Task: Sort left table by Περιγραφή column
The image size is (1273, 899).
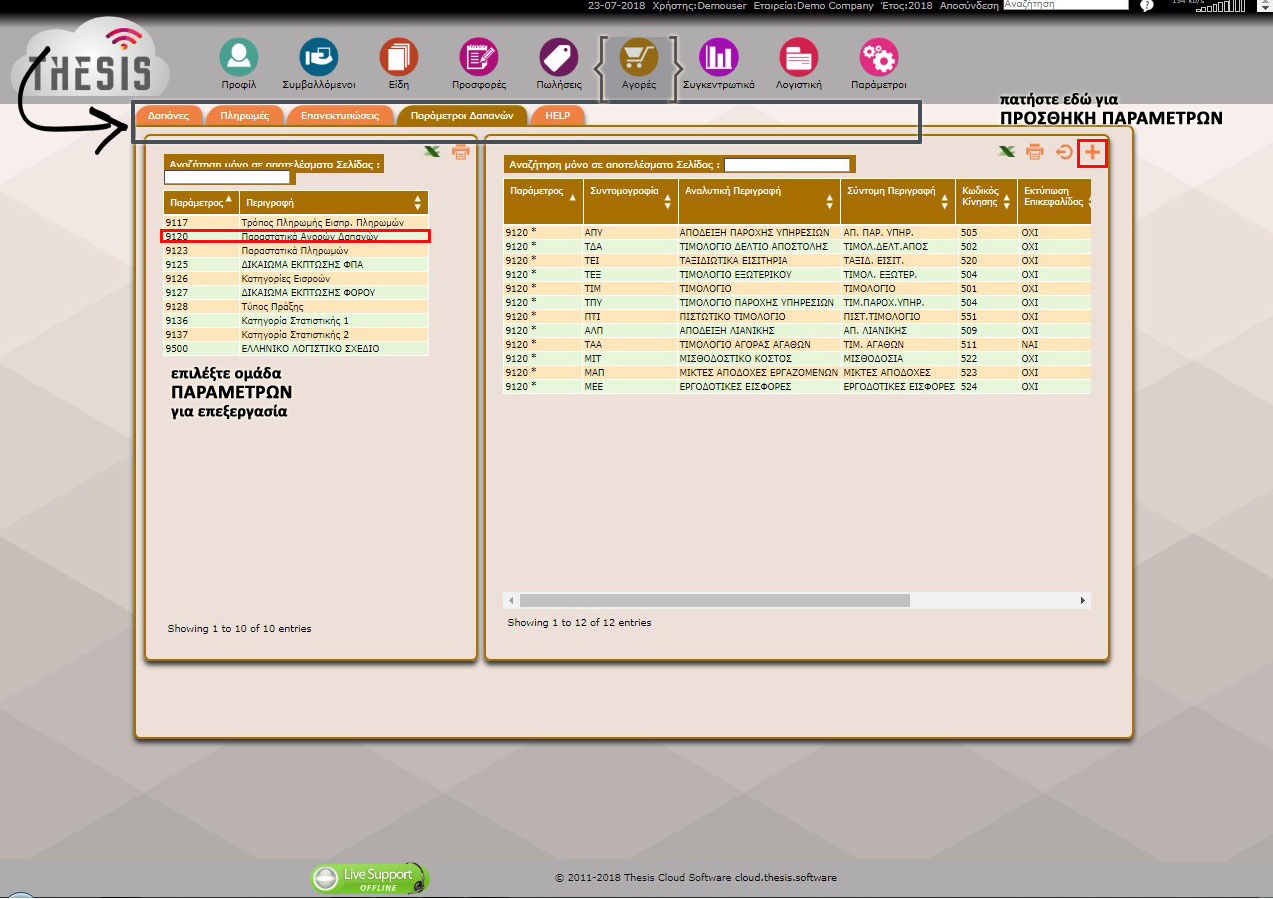Action: pyautogui.click(x=333, y=201)
